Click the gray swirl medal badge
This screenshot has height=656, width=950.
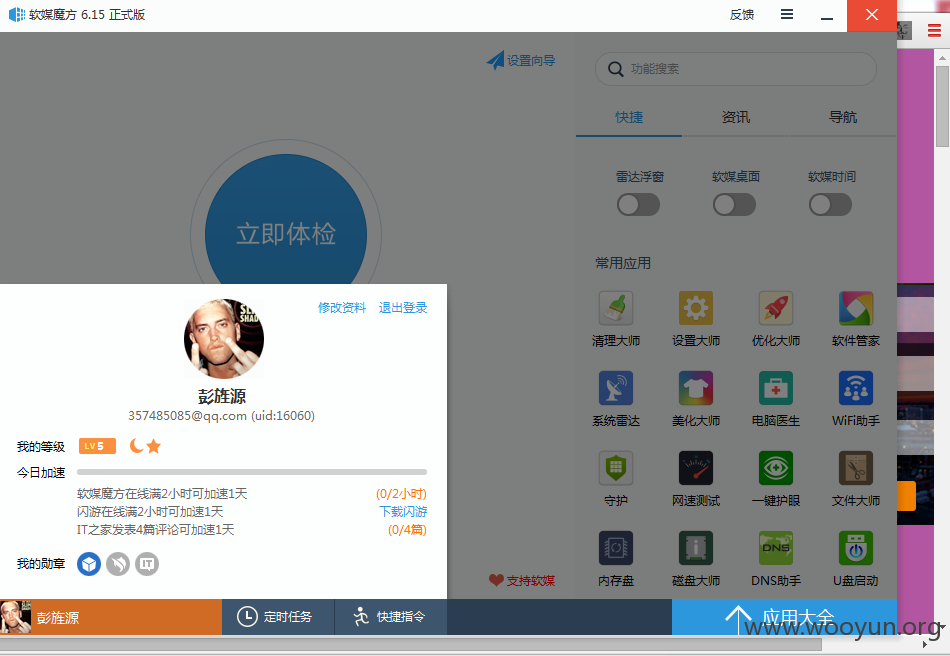pos(118,564)
